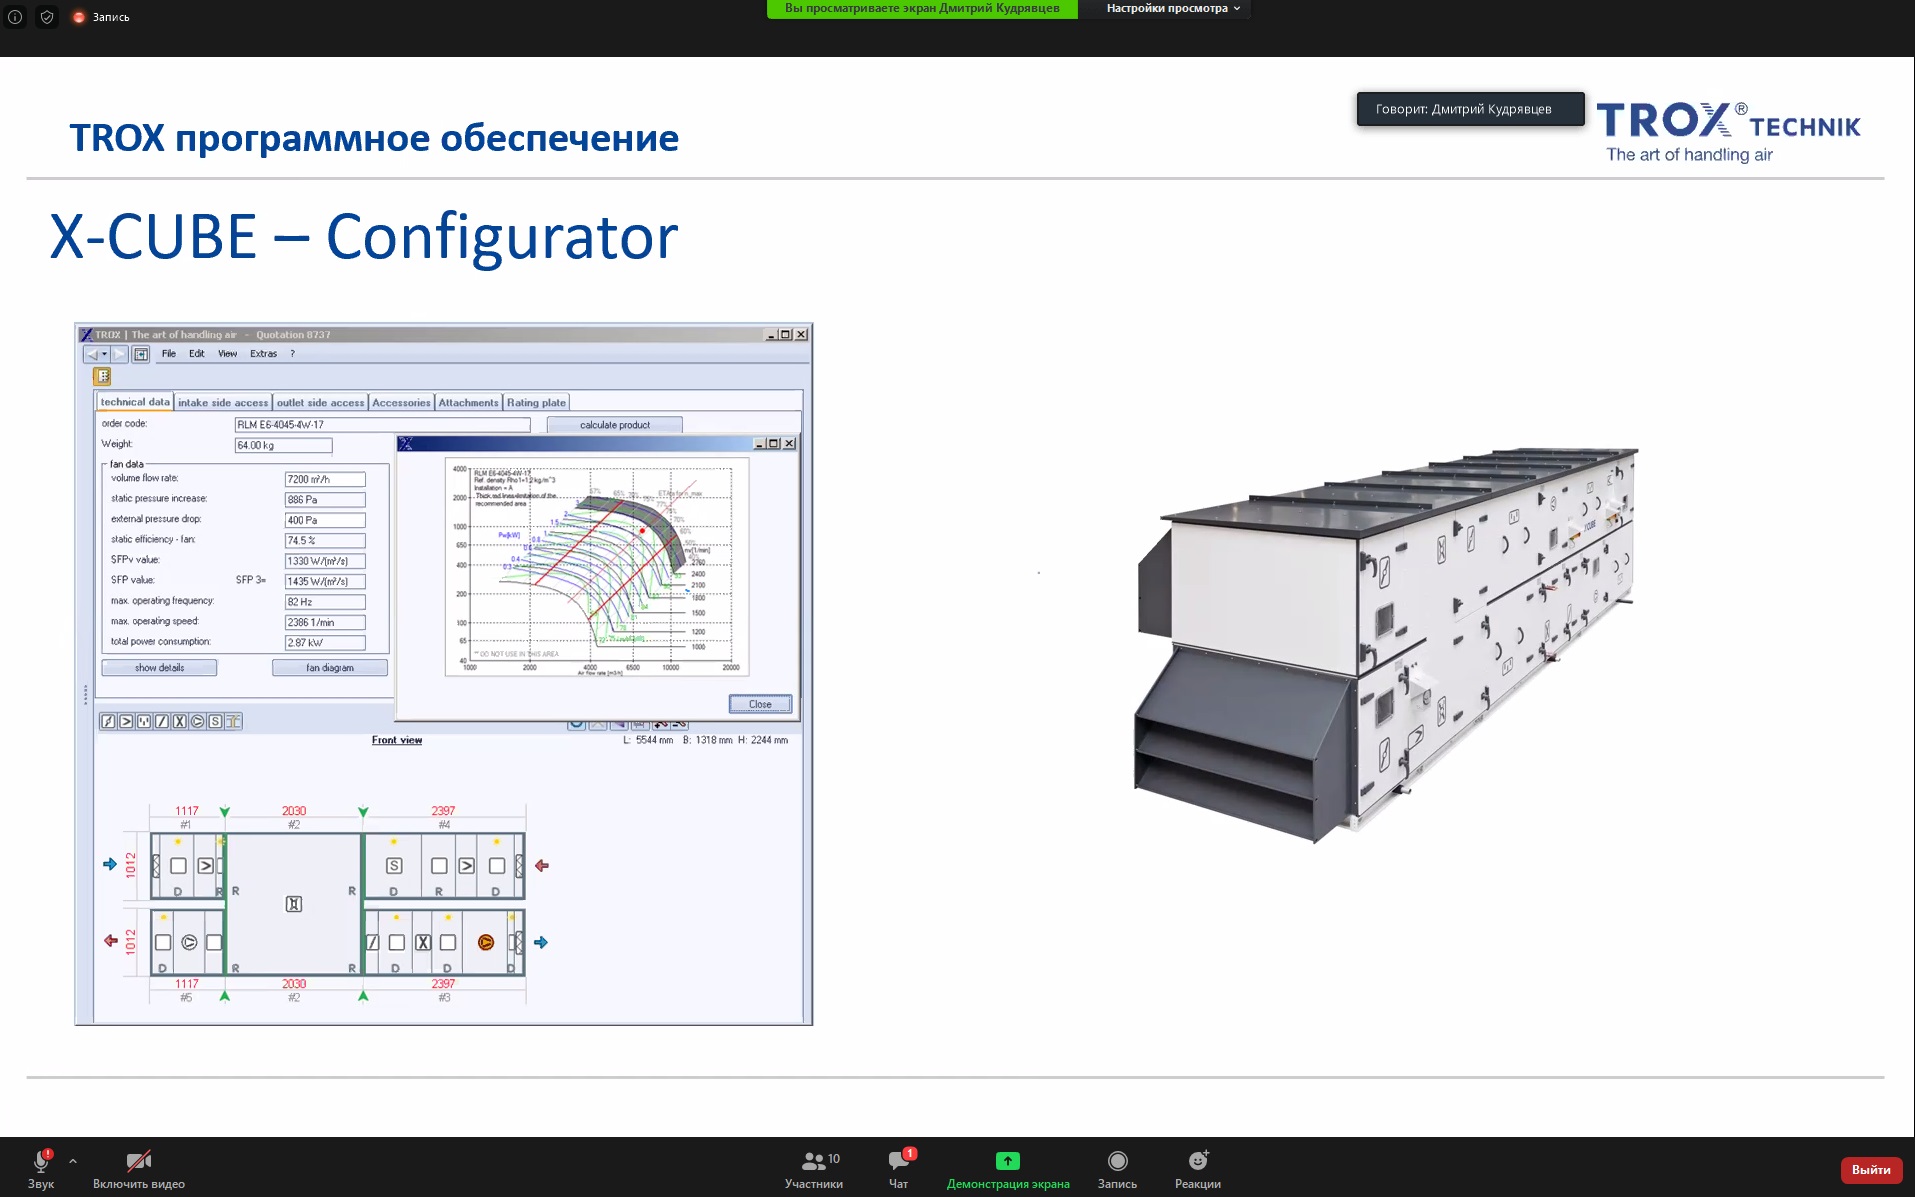1917x1197 pixels.
Task: Click the forward arrow in configurator toolbar
Action: [119, 354]
